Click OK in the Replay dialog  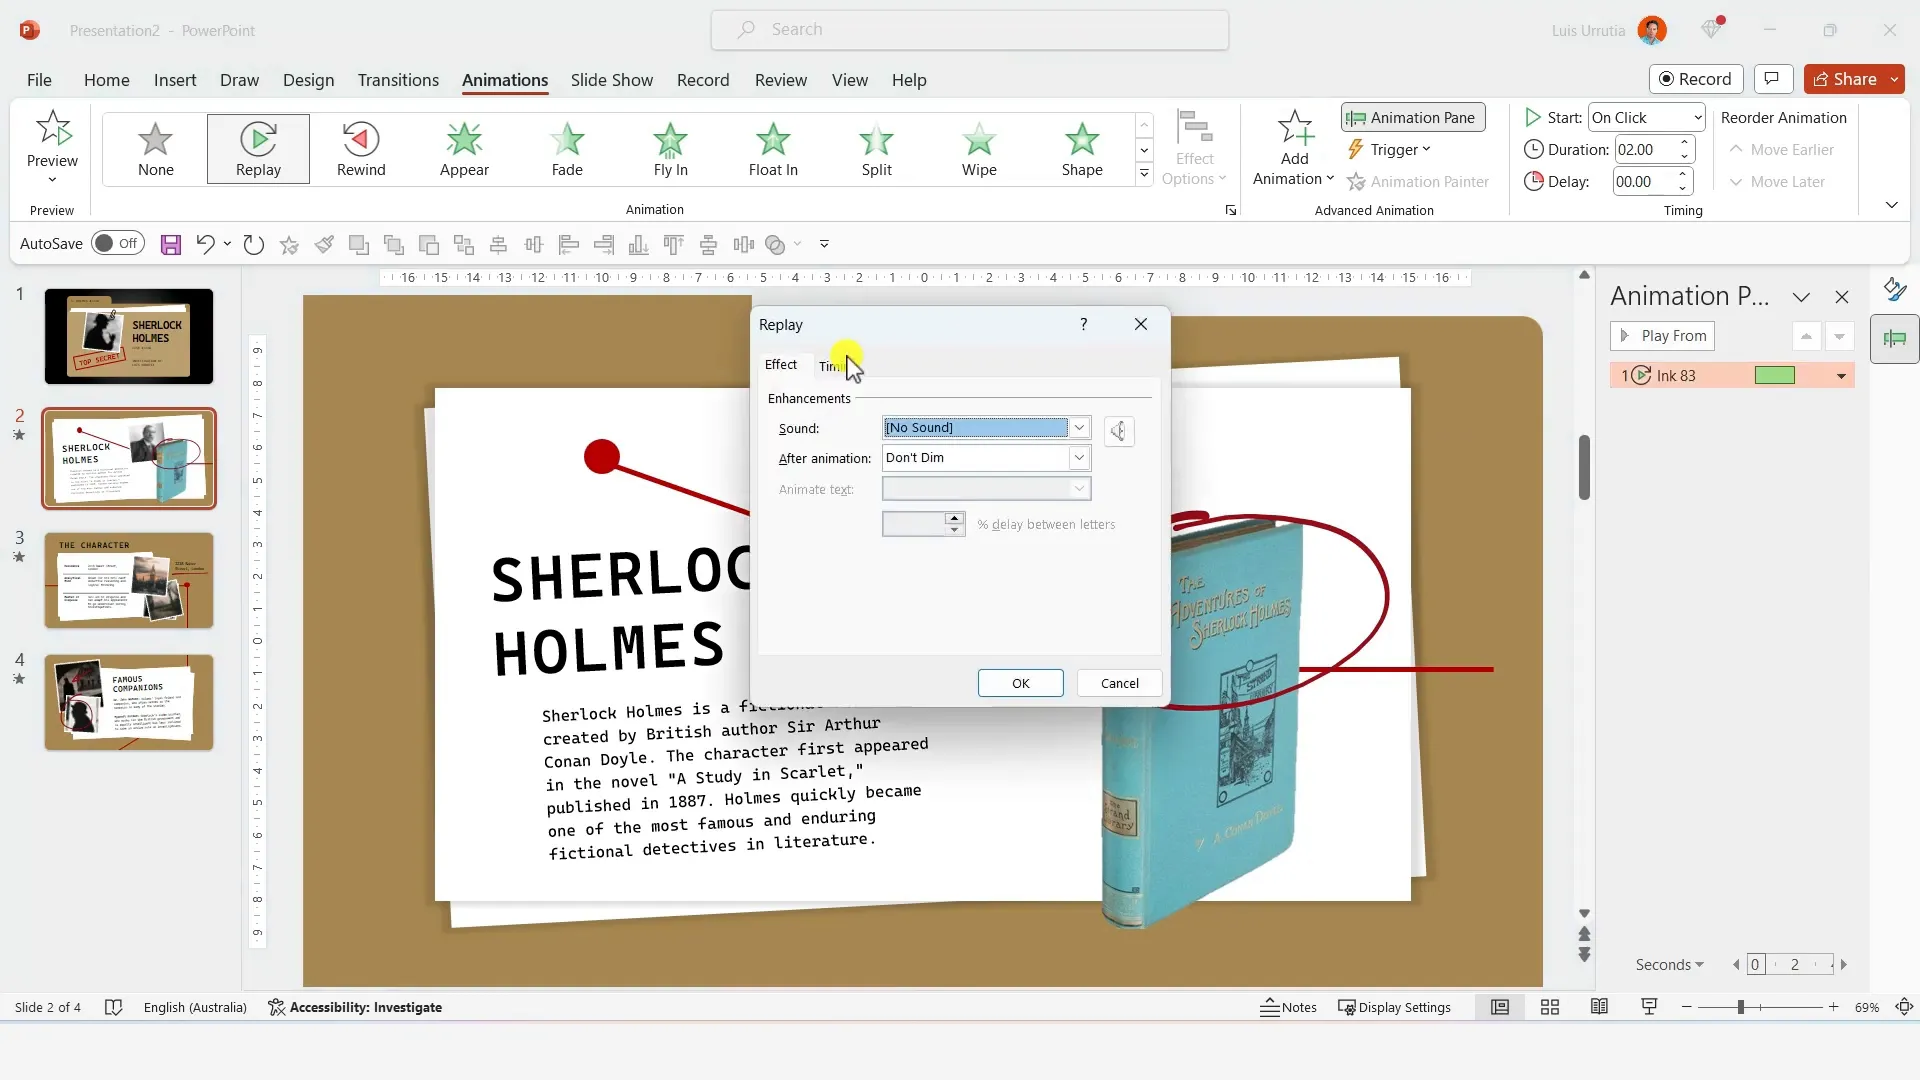tap(1020, 683)
